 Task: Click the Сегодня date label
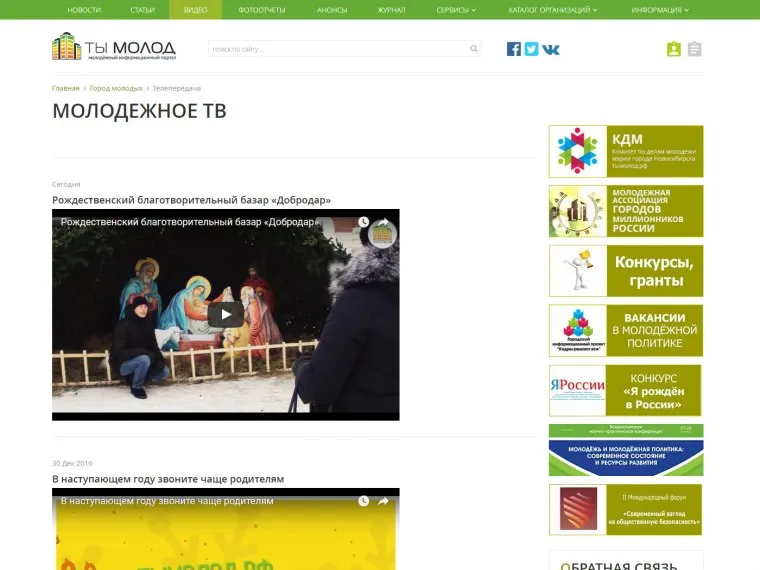point(66,184)
